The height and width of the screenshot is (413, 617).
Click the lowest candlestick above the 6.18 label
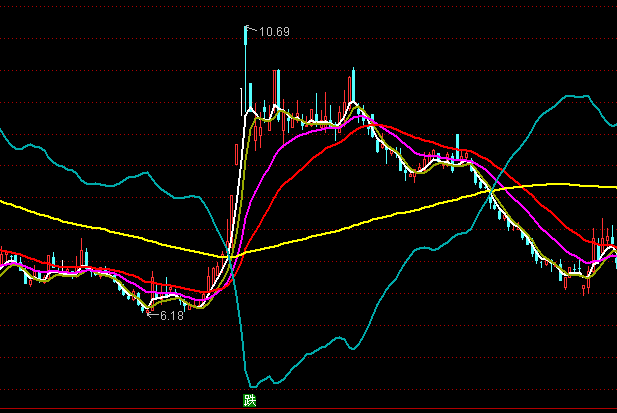(x=146, y=305)
